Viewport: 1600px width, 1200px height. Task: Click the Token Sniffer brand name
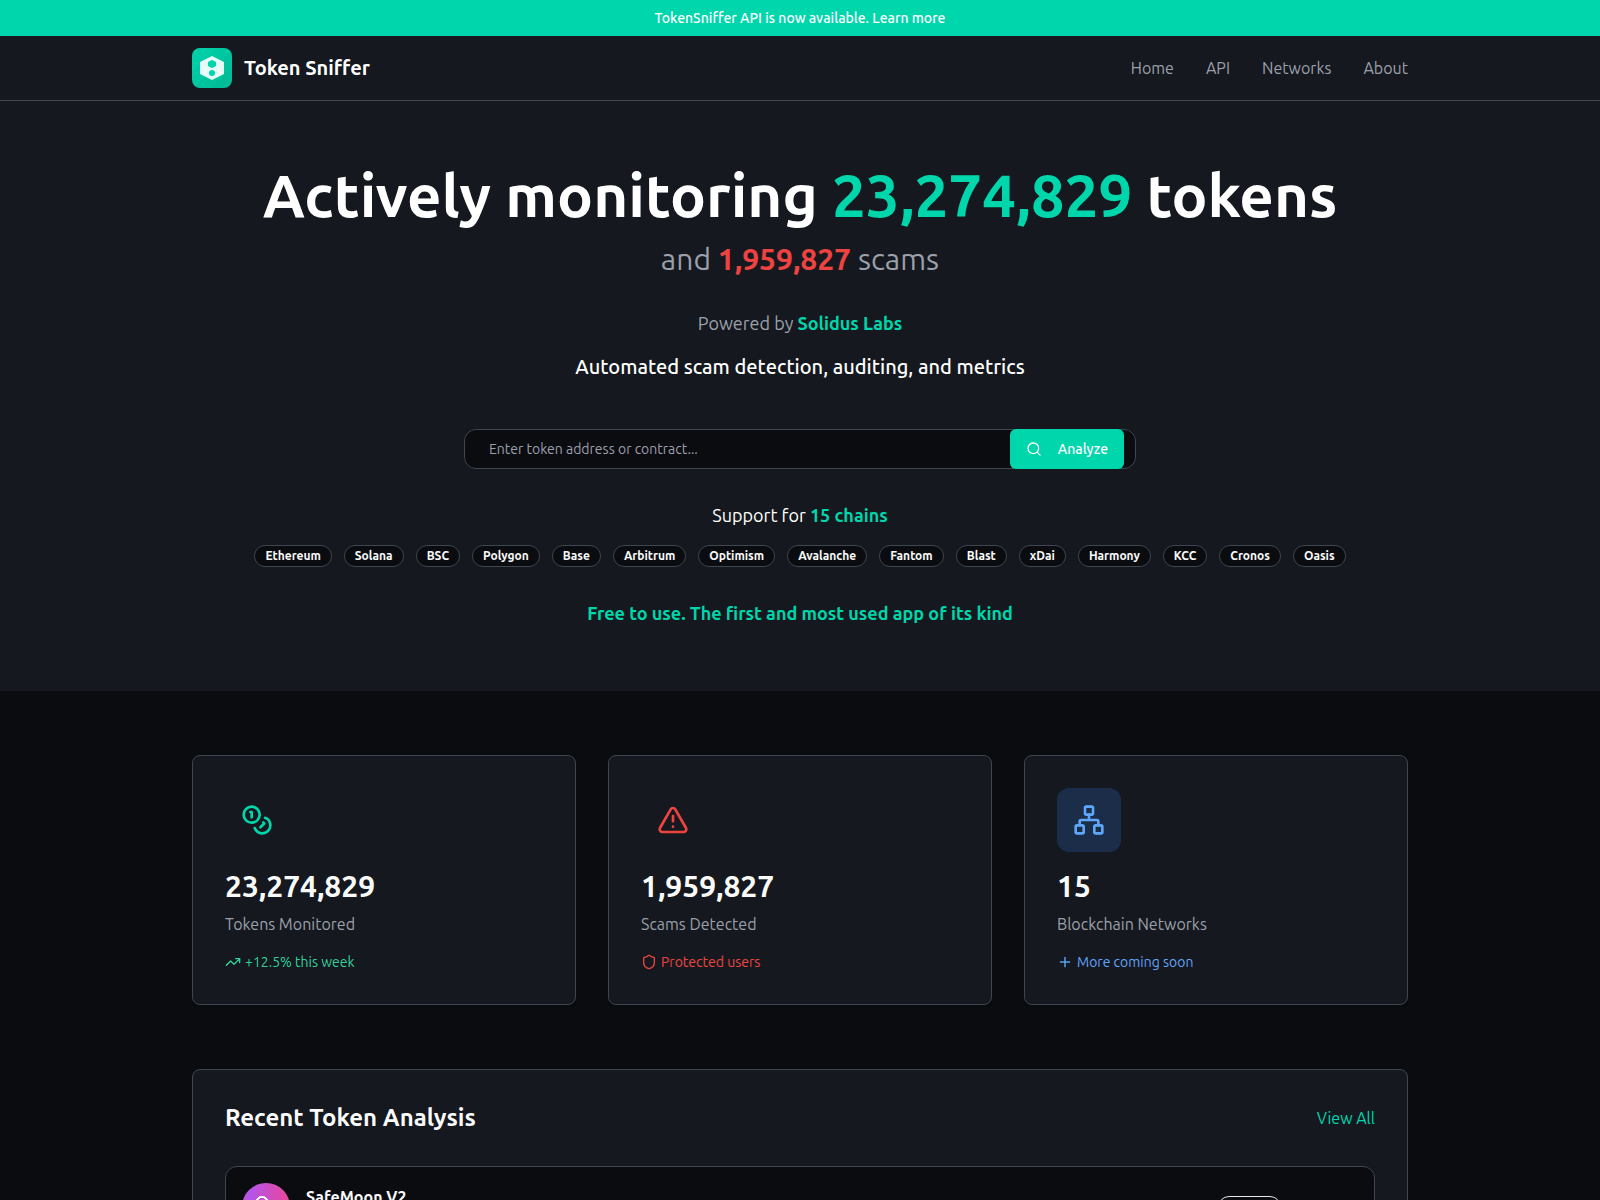[x=307, y=68]
